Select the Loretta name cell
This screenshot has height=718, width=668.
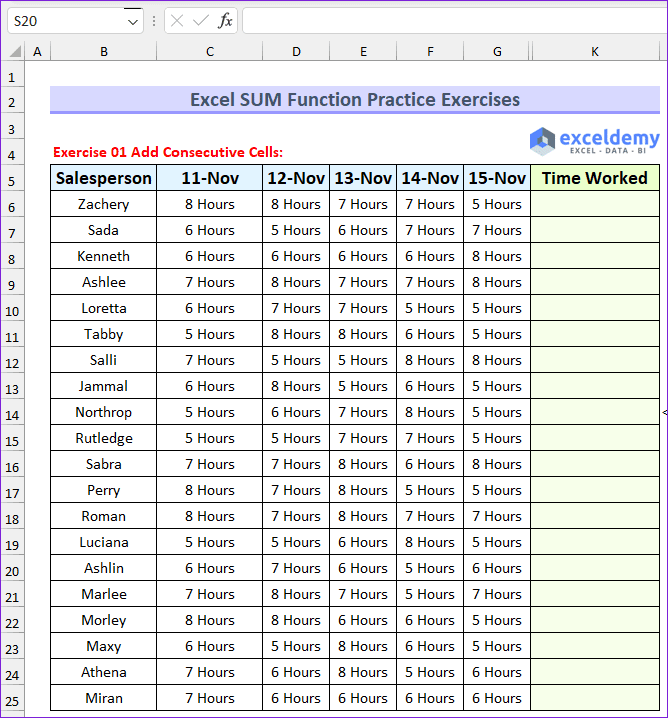point(103,308)
